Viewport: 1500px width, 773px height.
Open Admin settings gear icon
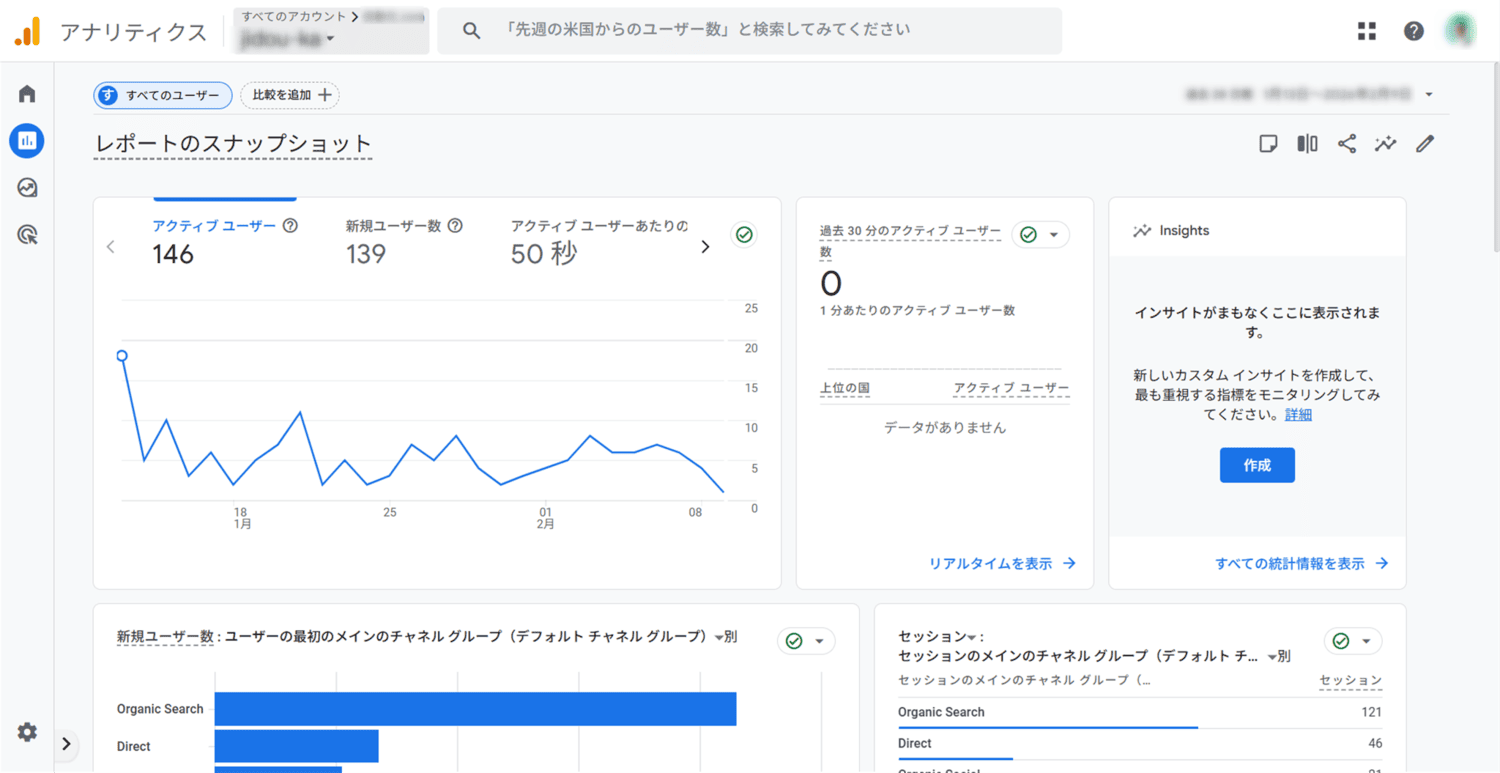click(x=27, y=732)
